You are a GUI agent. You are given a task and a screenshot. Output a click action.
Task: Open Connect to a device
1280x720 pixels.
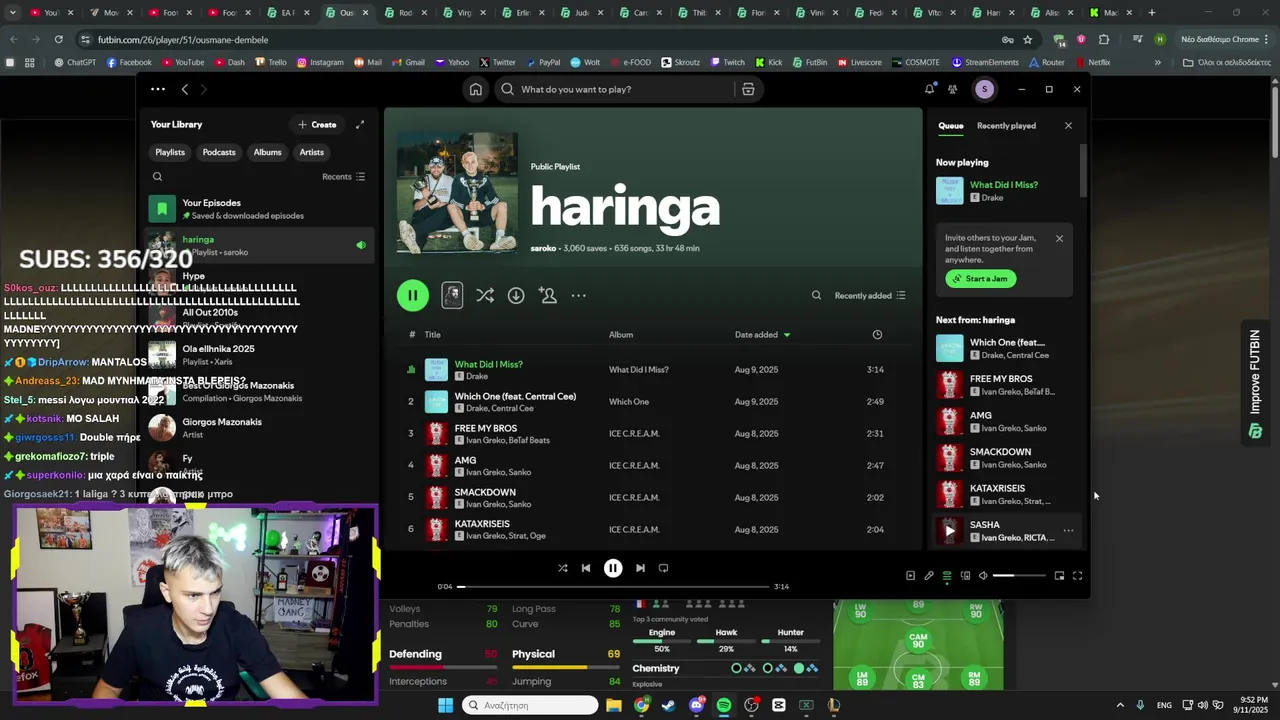tap(965, 576)
